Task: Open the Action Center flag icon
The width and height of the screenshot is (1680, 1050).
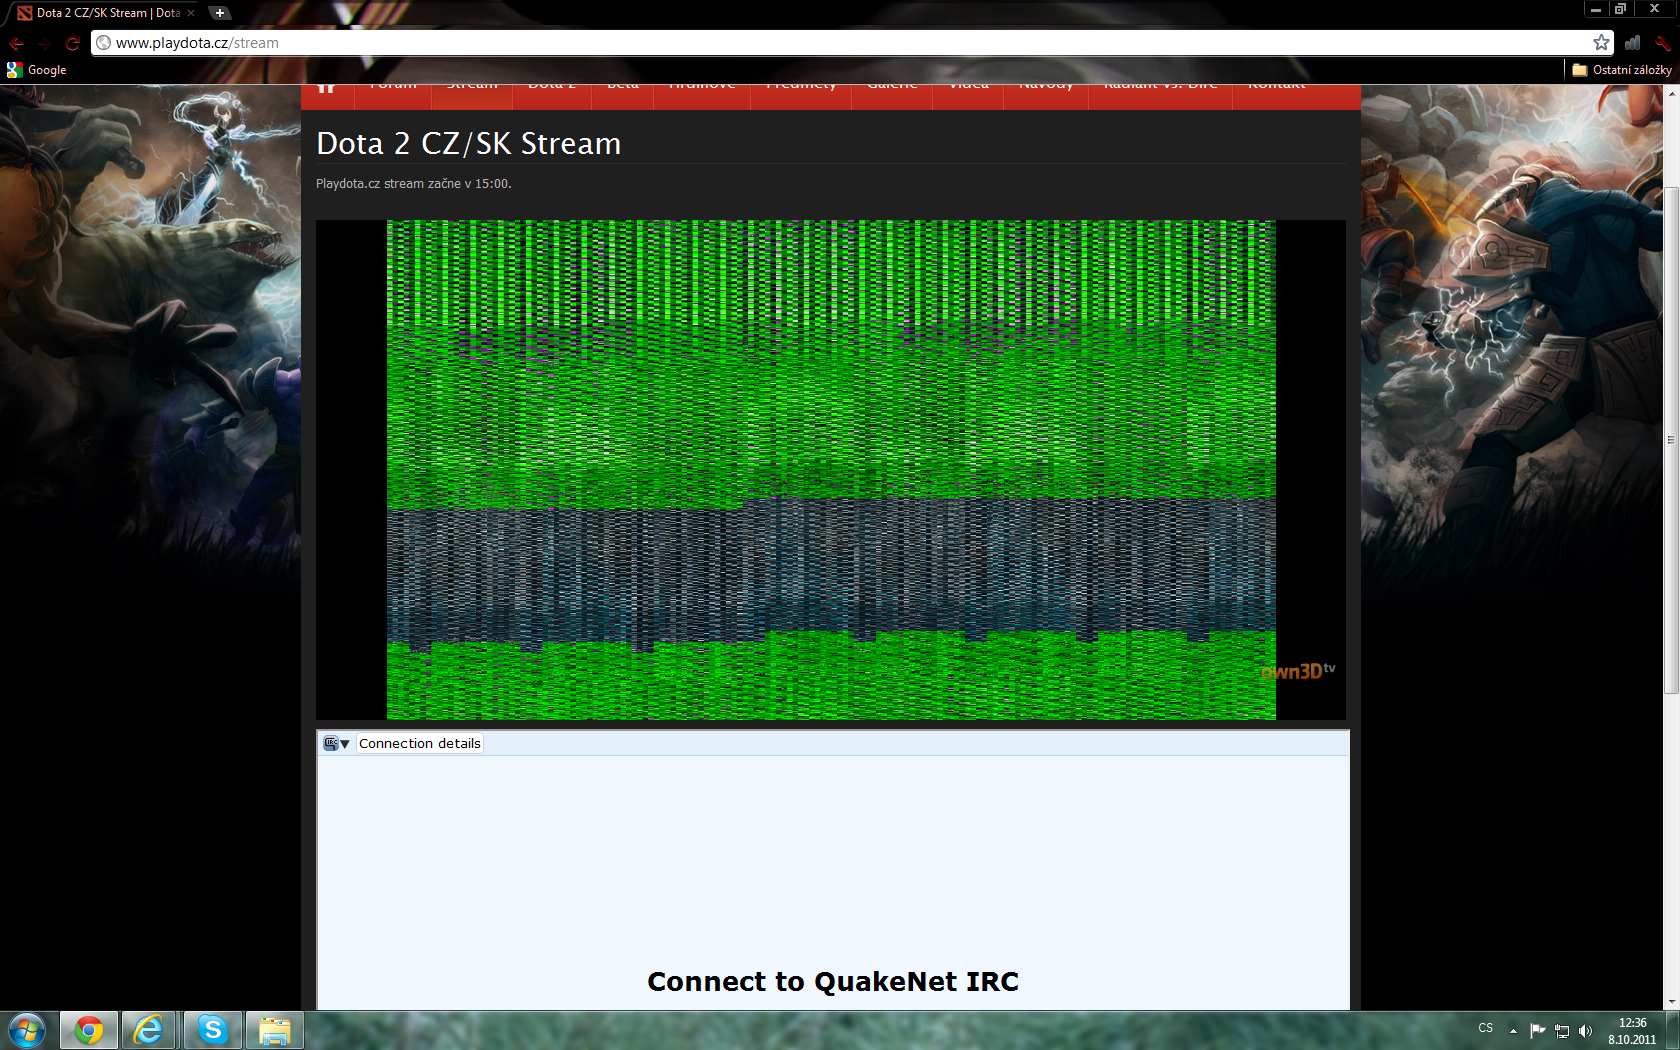Action: click(x=1538, y=1030)
